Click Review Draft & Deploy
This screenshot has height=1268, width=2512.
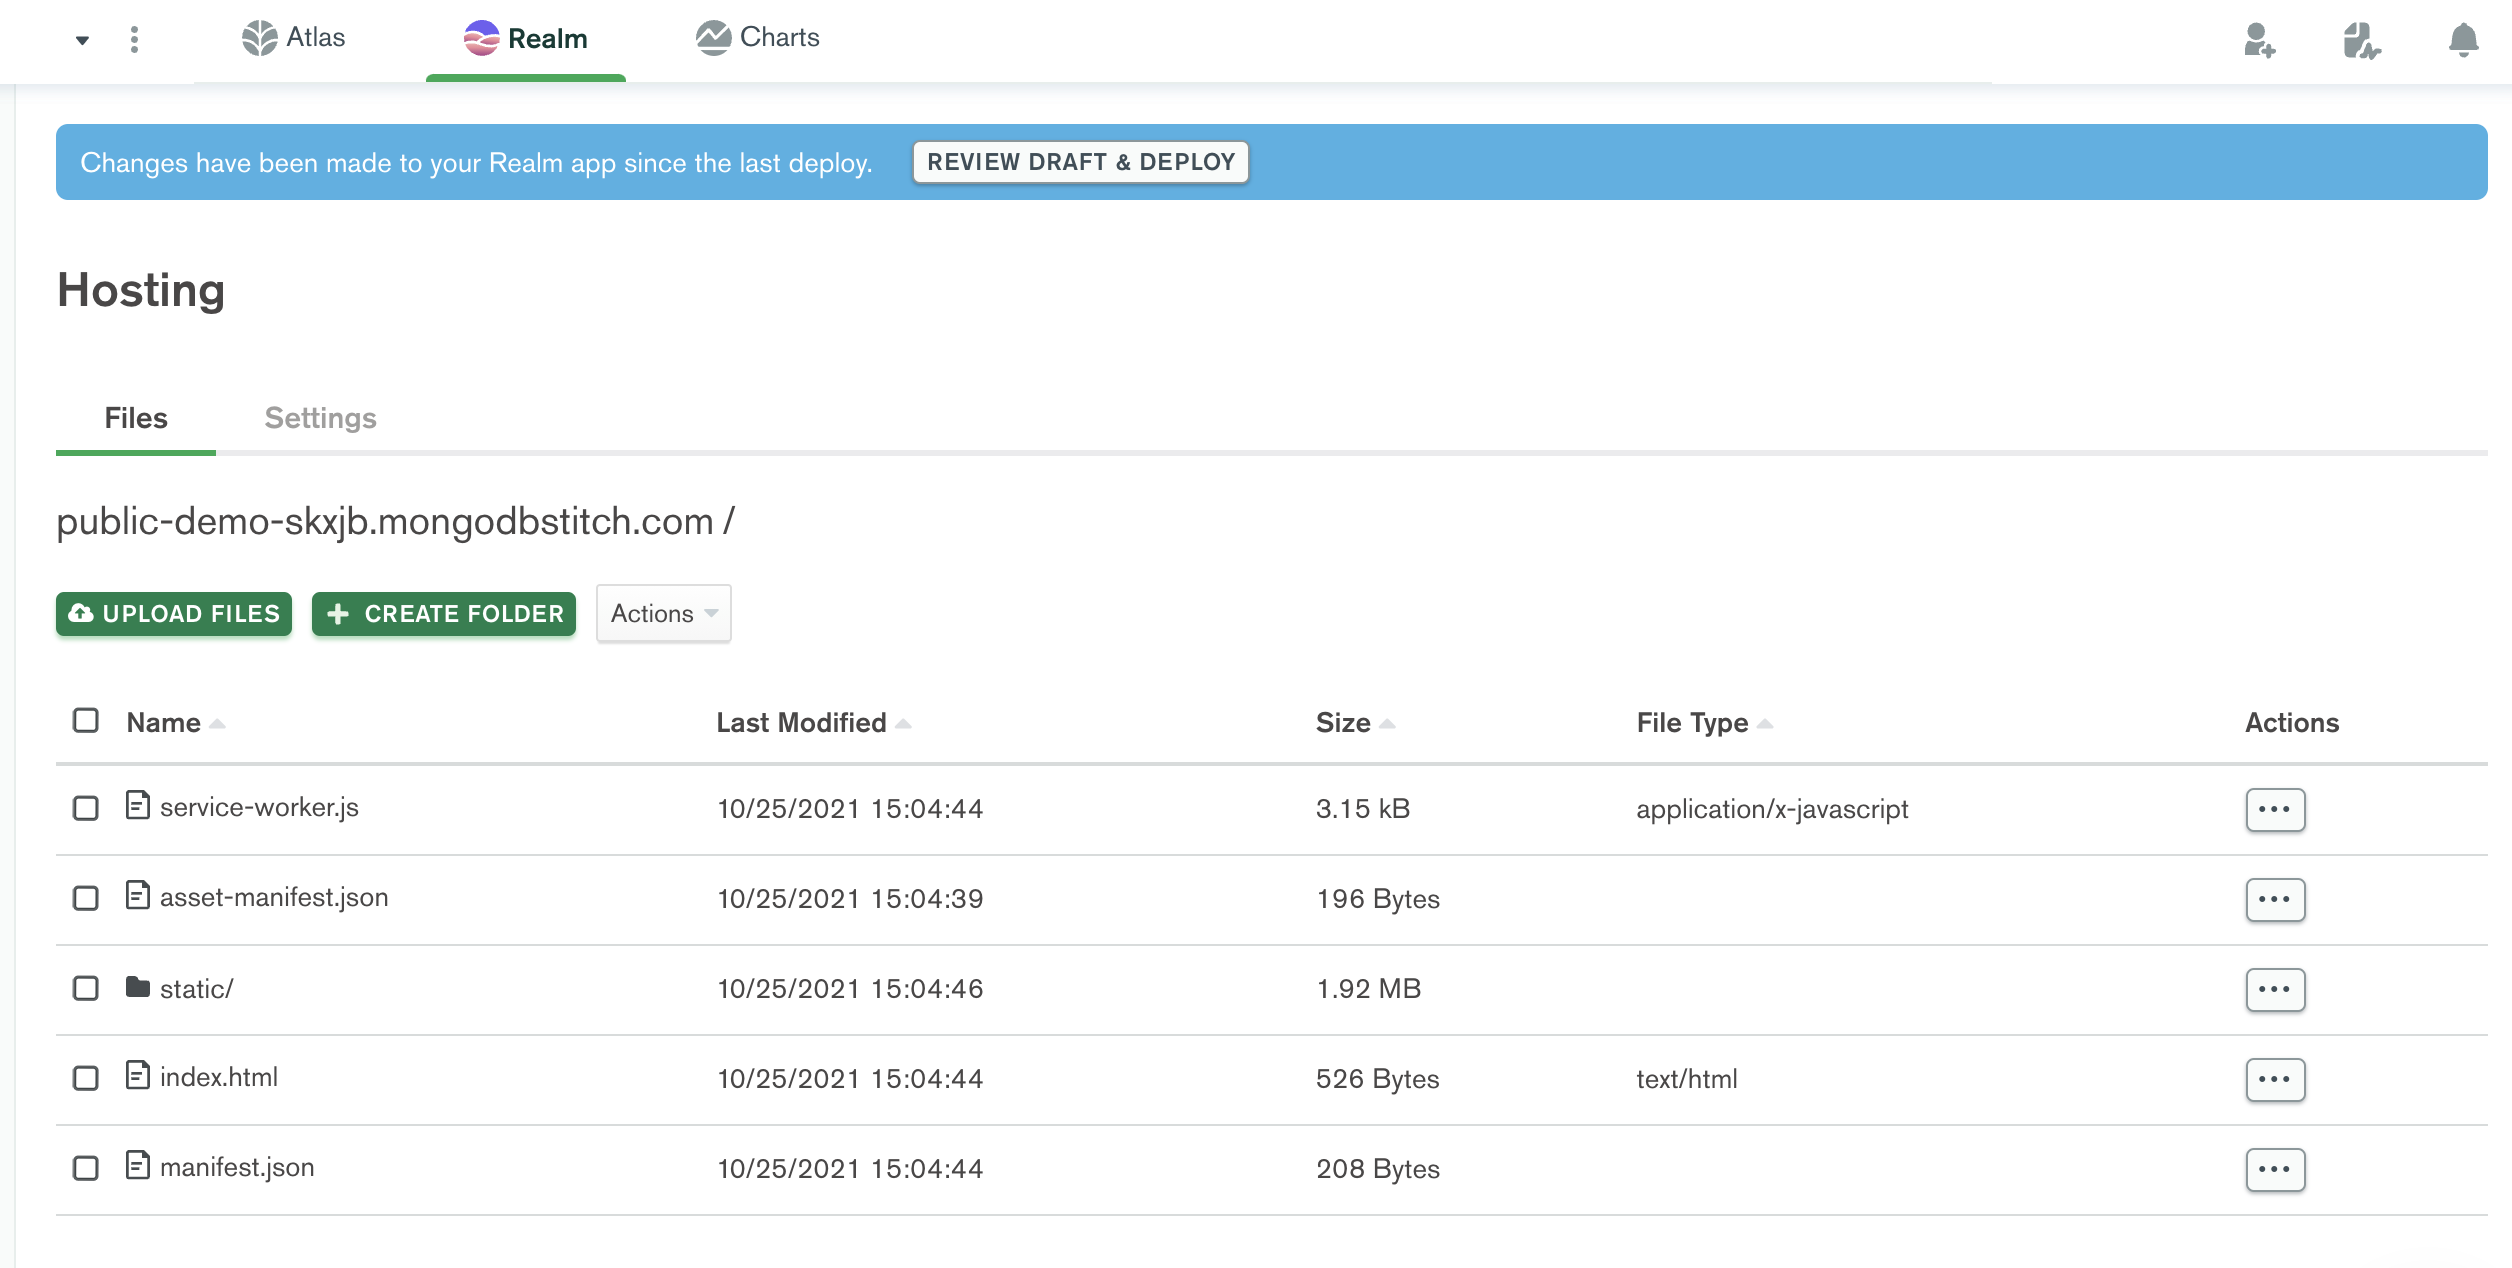tap(1080, 162)
